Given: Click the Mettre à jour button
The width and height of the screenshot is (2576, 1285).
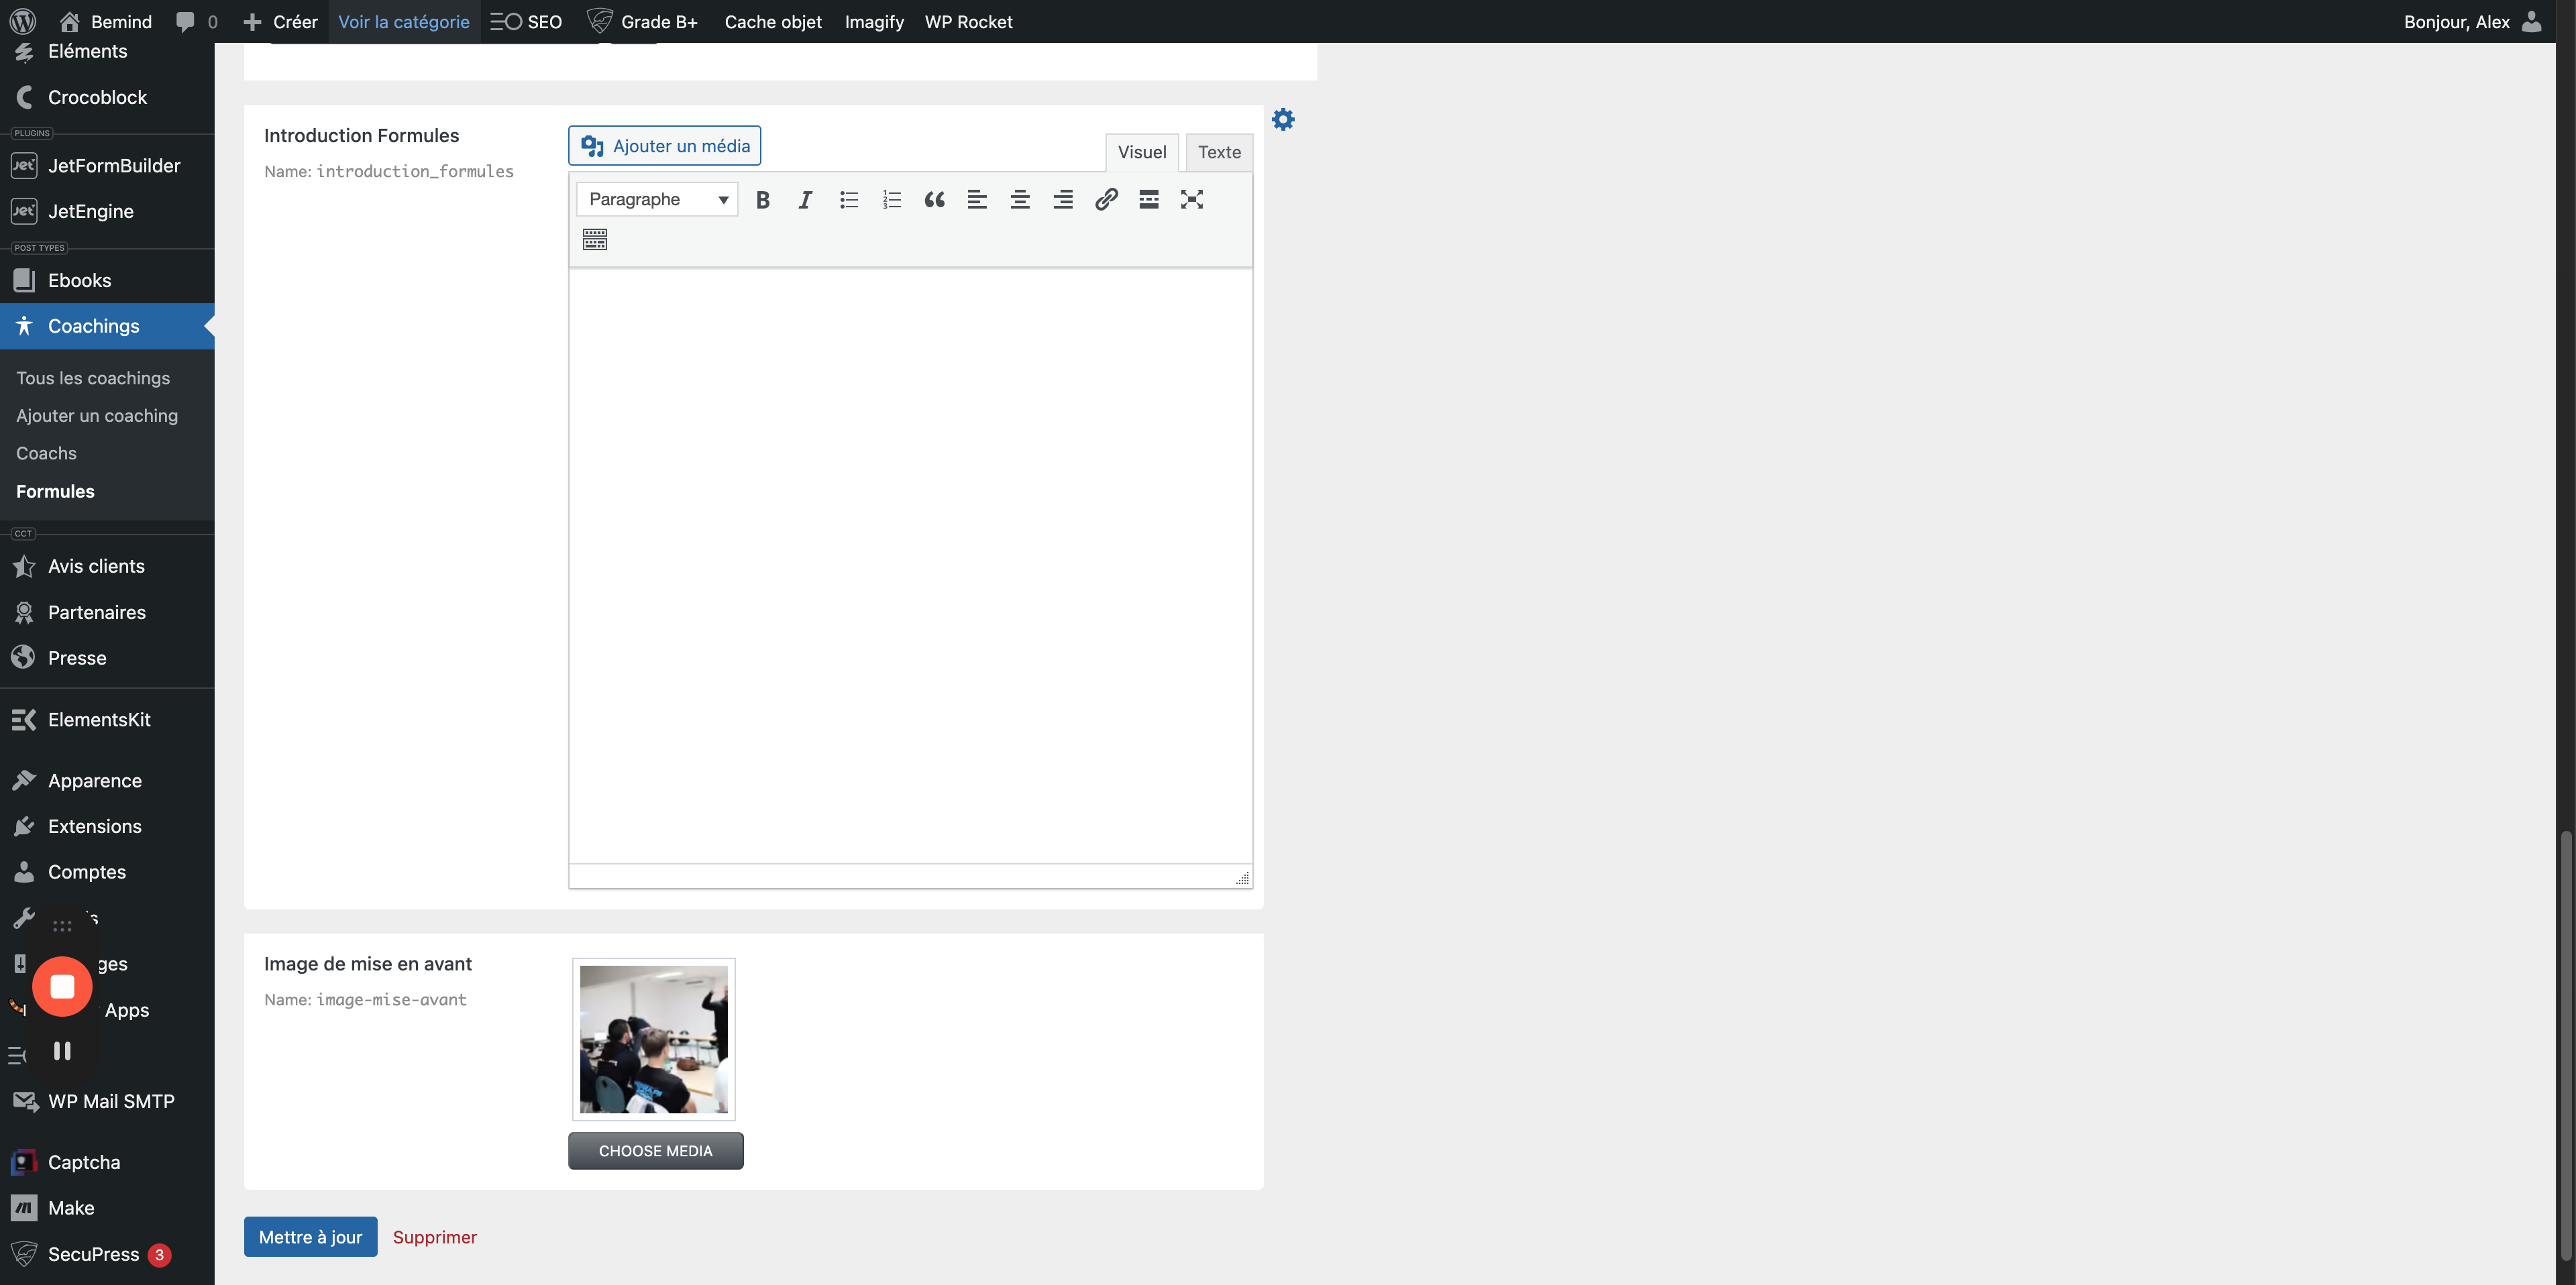Looking at the screenshot, I should point(310,1237).
